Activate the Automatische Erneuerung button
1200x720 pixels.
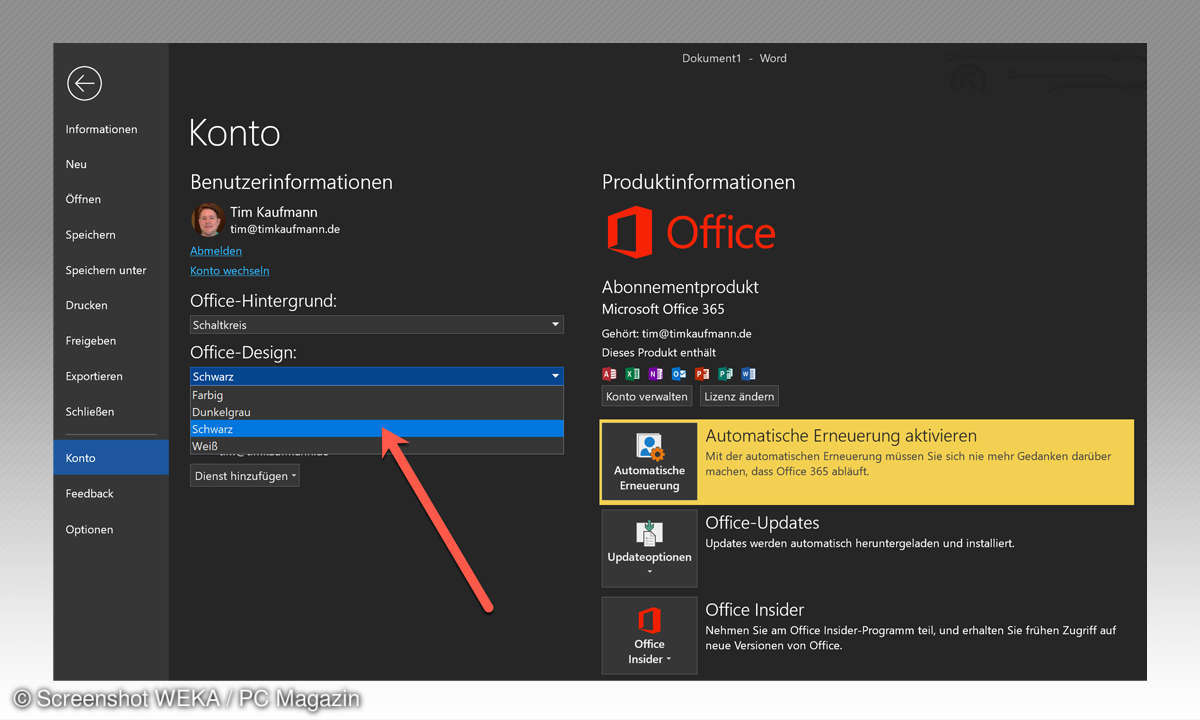pyautogui.click(x=649, y=461)
